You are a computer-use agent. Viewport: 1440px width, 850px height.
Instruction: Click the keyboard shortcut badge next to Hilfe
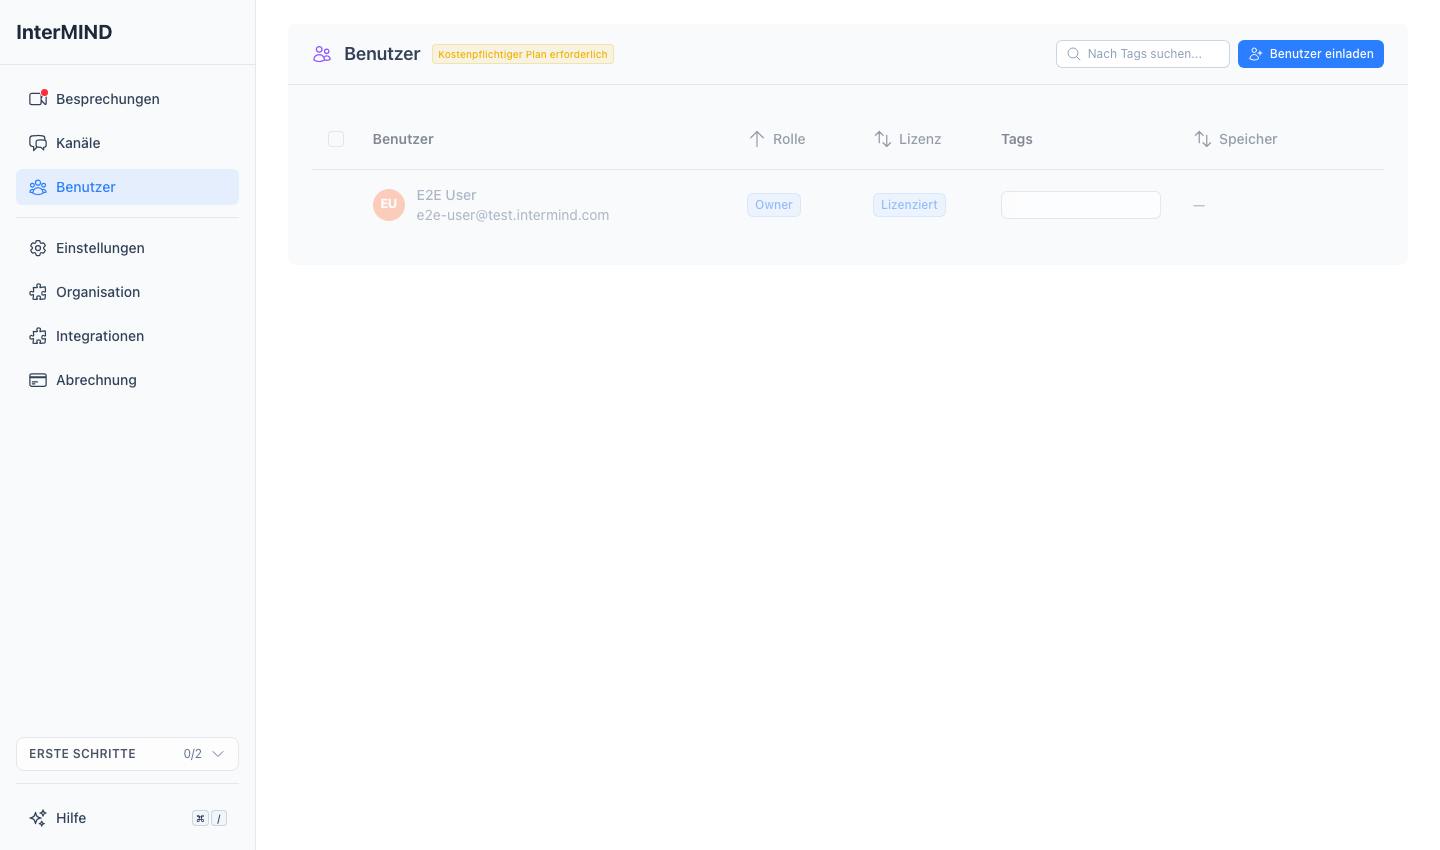pyautogui.click(x=209, y=818)
